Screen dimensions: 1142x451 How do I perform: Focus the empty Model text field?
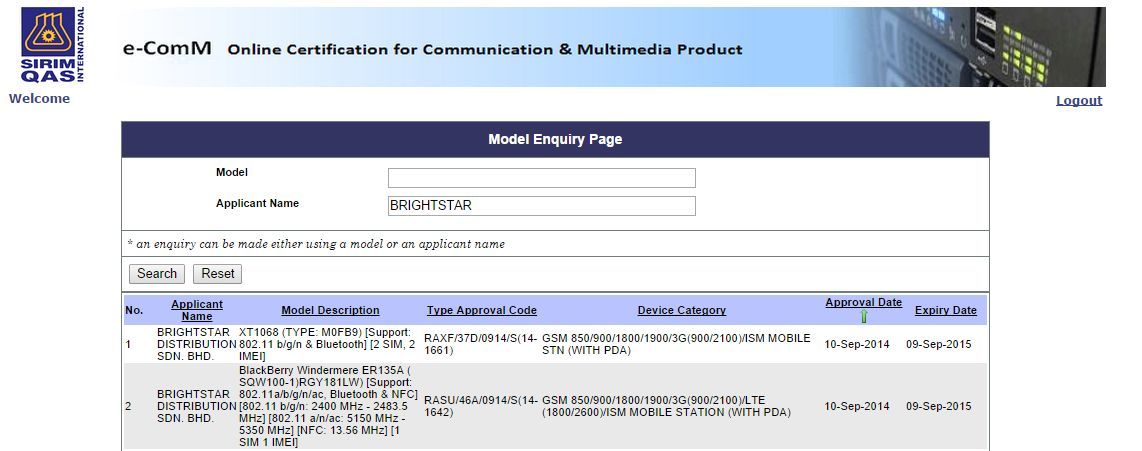pyautogui.click(x=541, y=178)
